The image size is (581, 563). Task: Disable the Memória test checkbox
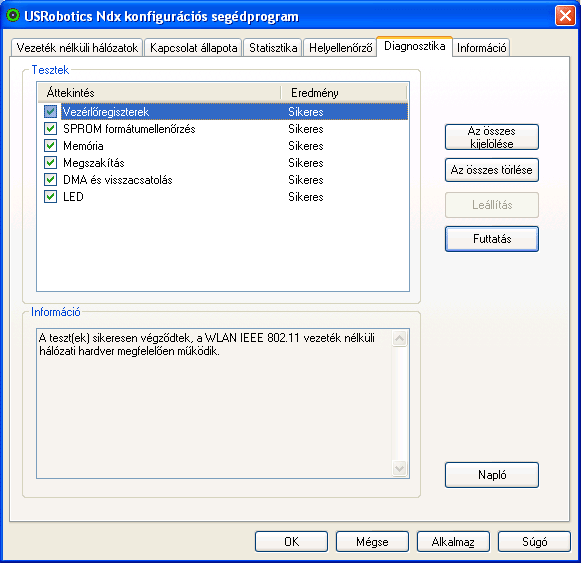point(50,146)
